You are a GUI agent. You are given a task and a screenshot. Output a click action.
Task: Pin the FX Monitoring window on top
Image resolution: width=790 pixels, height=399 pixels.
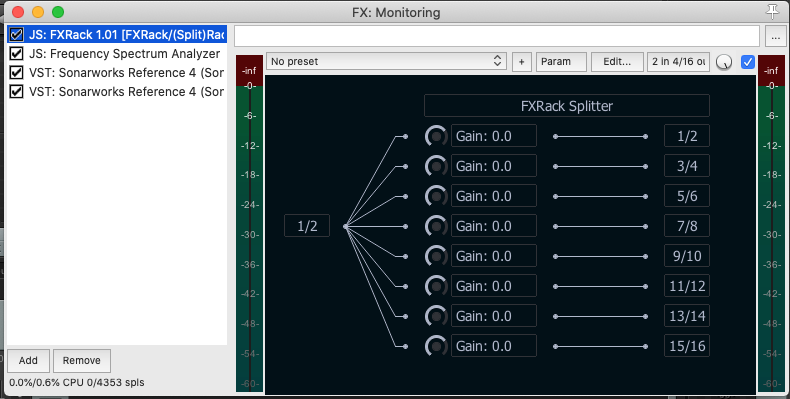pos(772,11)
